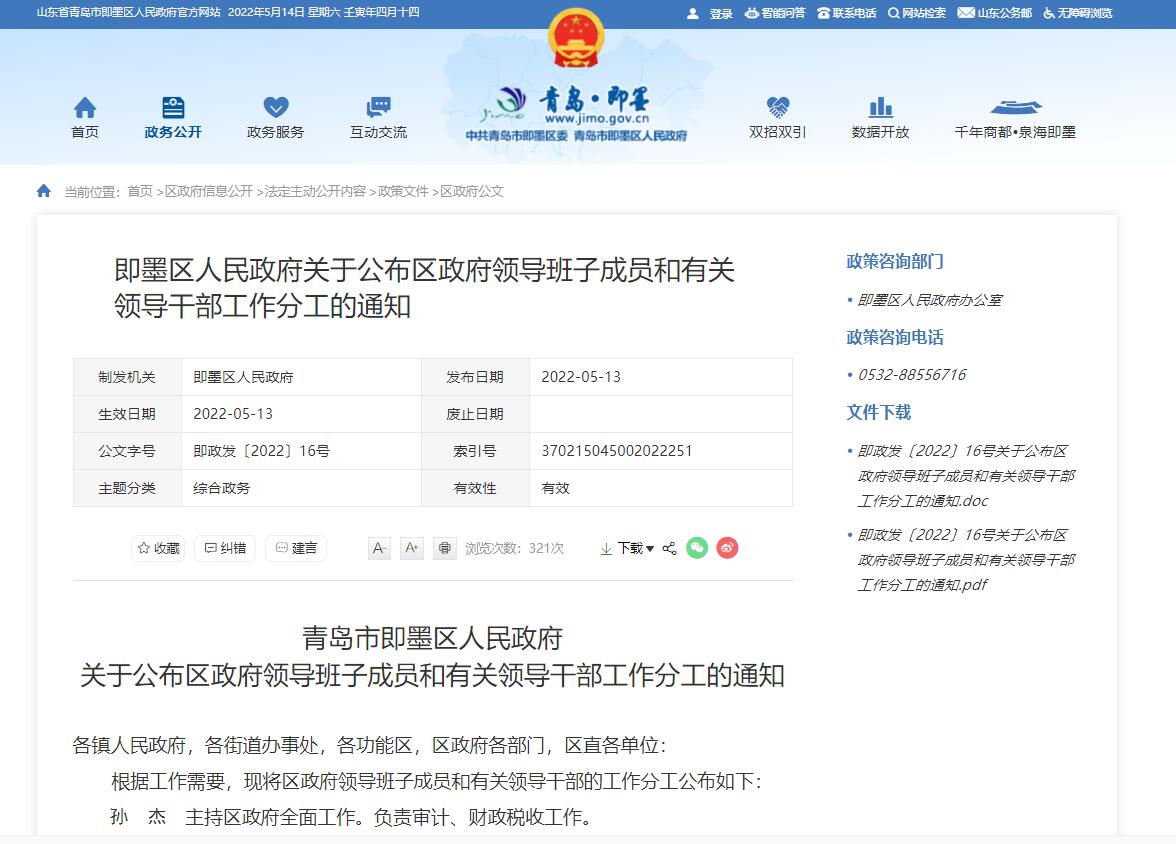Click the 纠错 error report button
This screenshot has height=844, width=1176.
coord(225,548)
